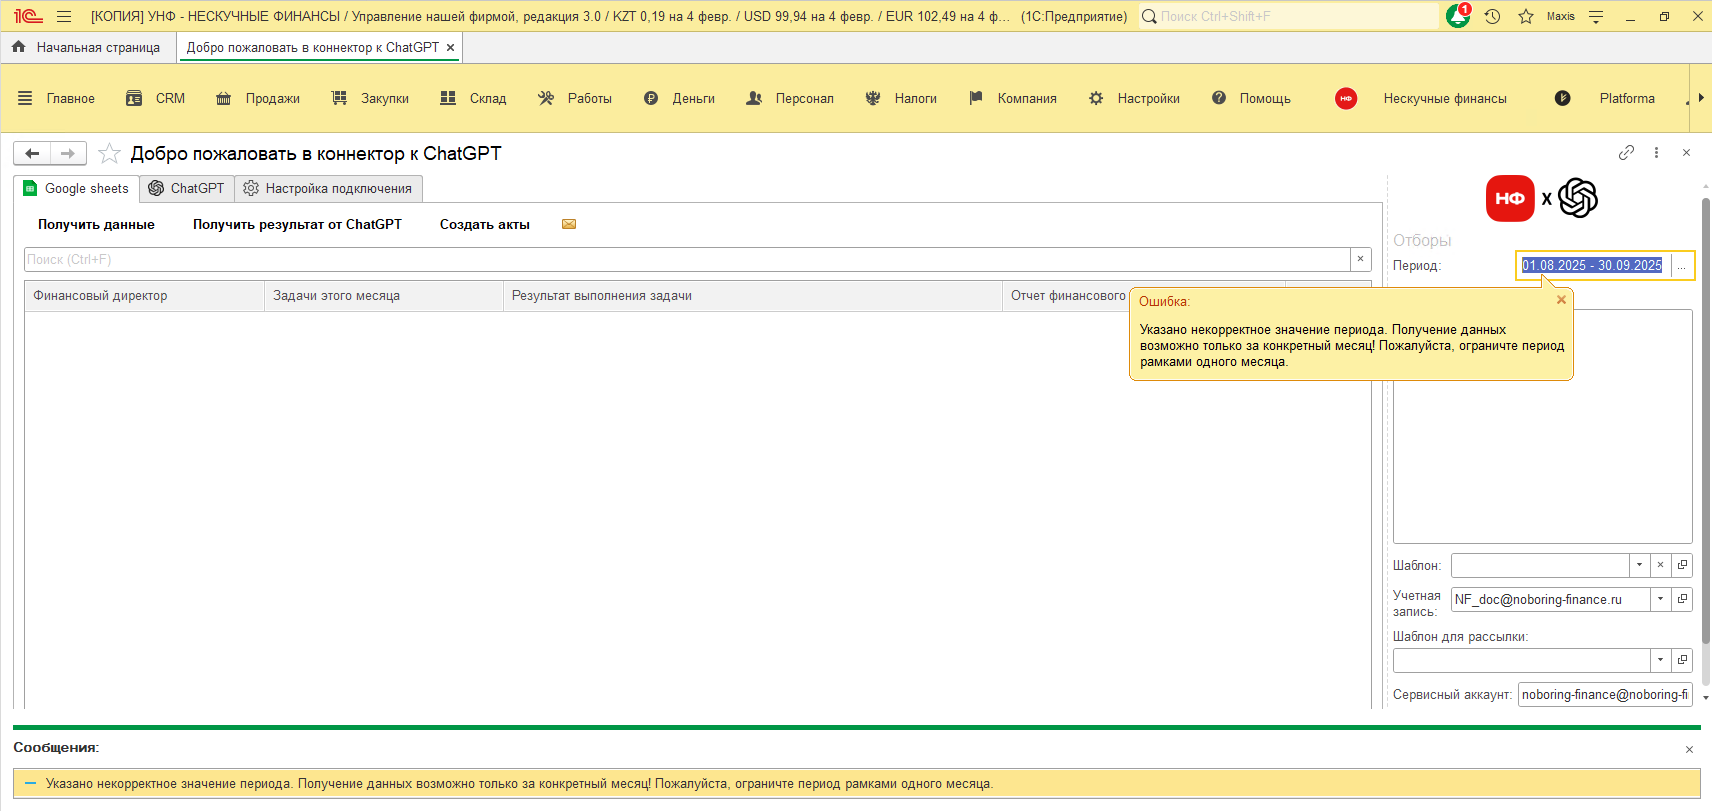Expand the Шаблон dropdown list
Viewport: 1712px width, 811px height.
click(x=1639, y=565)
